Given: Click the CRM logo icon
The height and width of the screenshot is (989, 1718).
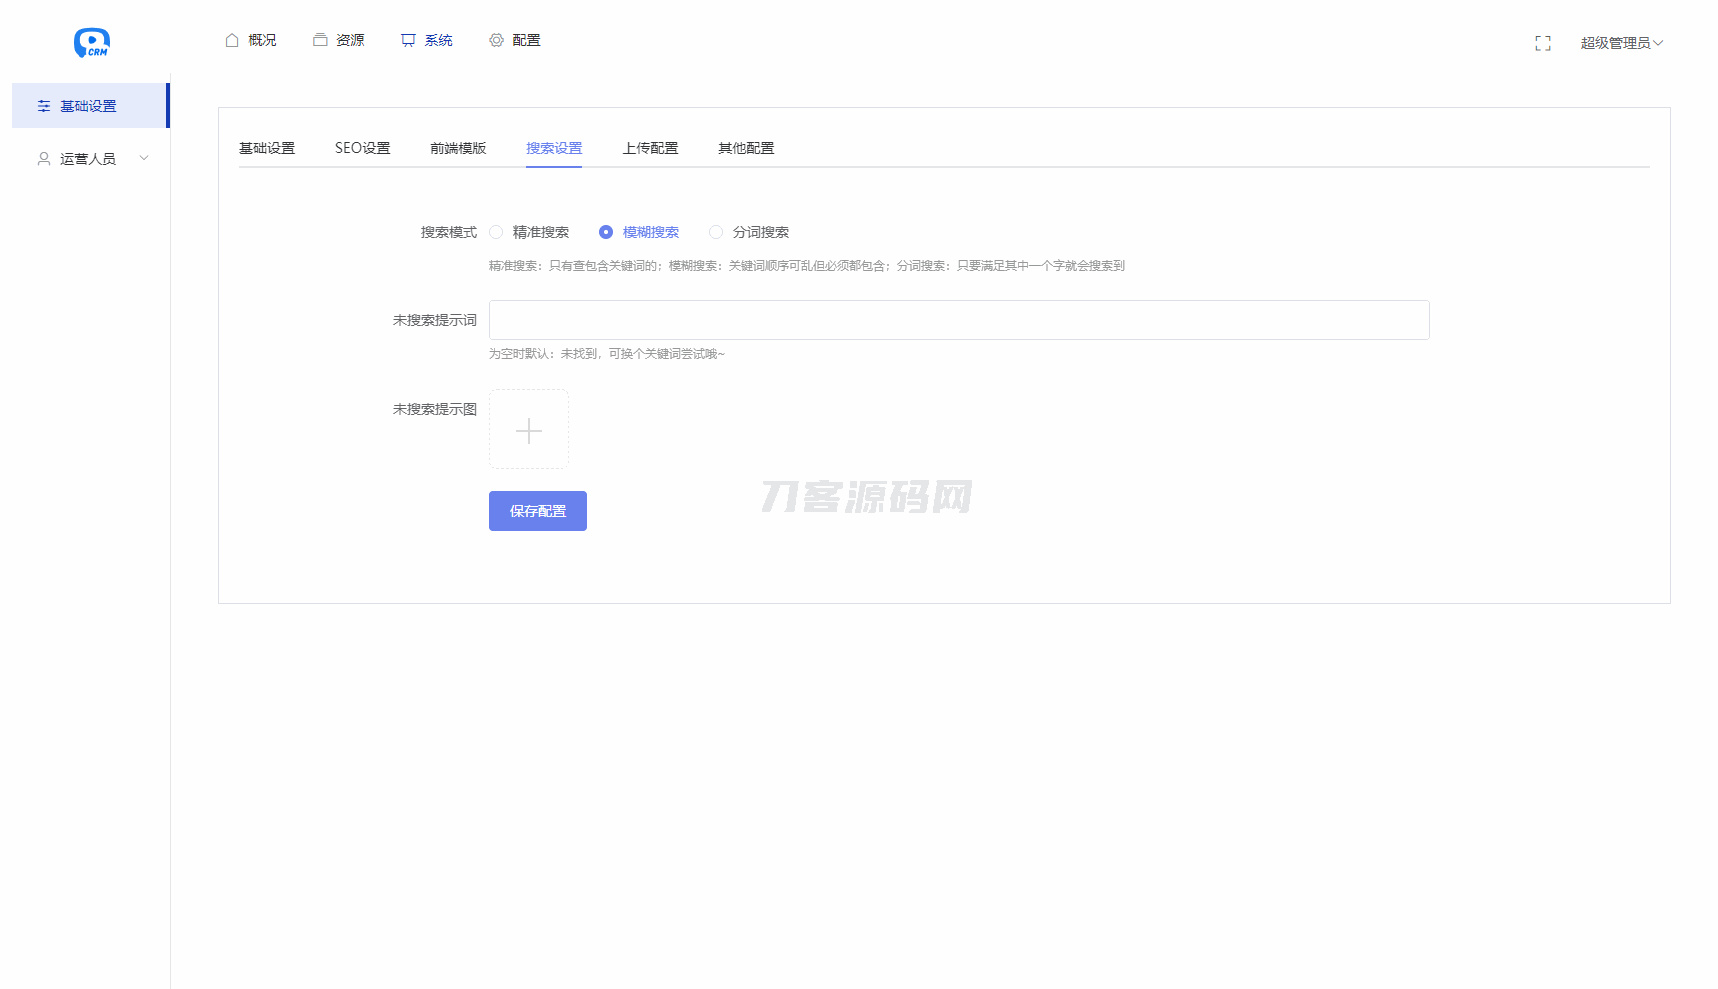Looking at the screenshot, I should click(91, 42).
